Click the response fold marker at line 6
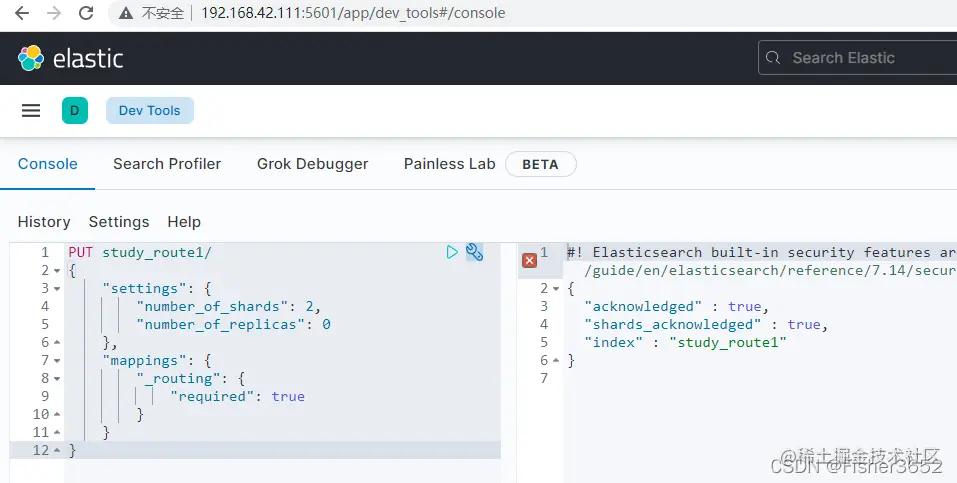 tap(556, 360)
